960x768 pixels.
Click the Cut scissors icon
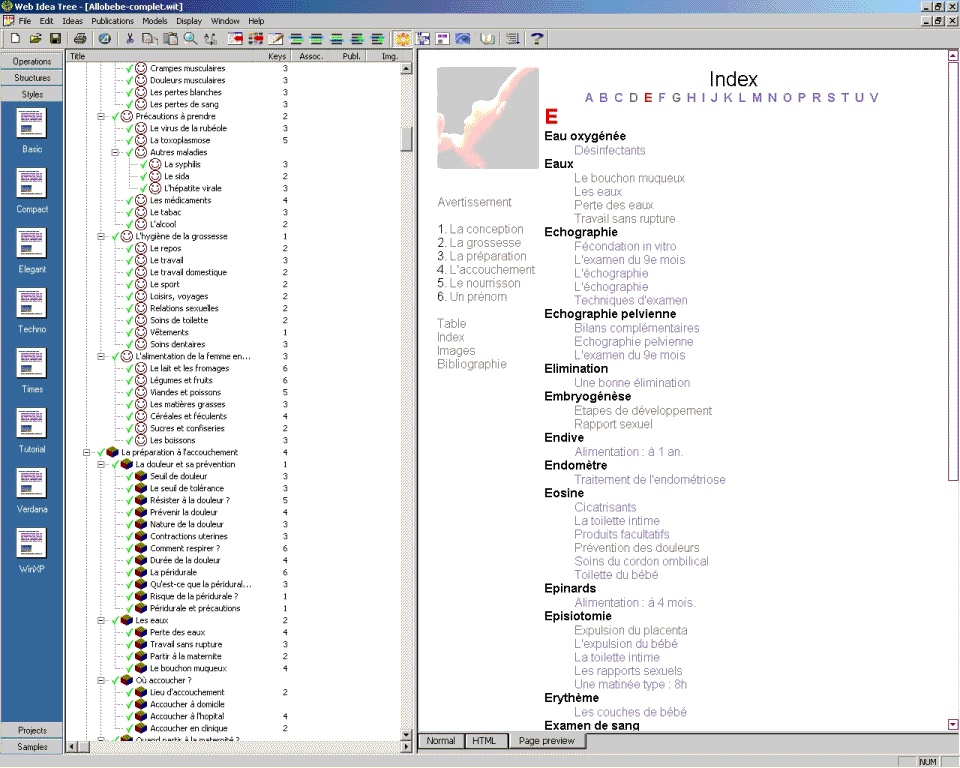point(129,39)
